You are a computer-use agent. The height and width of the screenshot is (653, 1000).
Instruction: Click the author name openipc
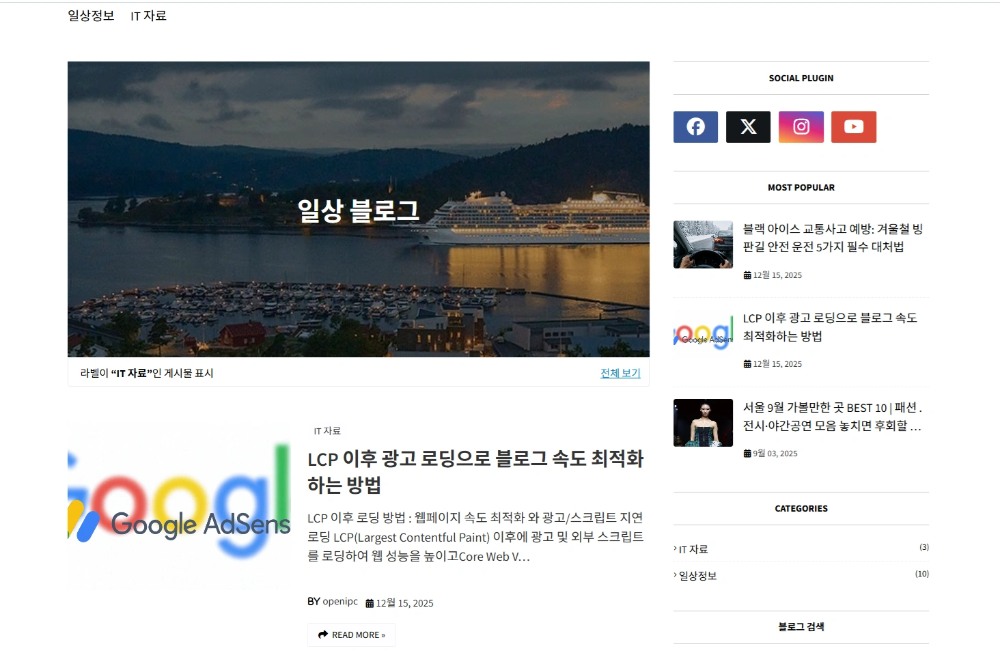click(339, 602)
